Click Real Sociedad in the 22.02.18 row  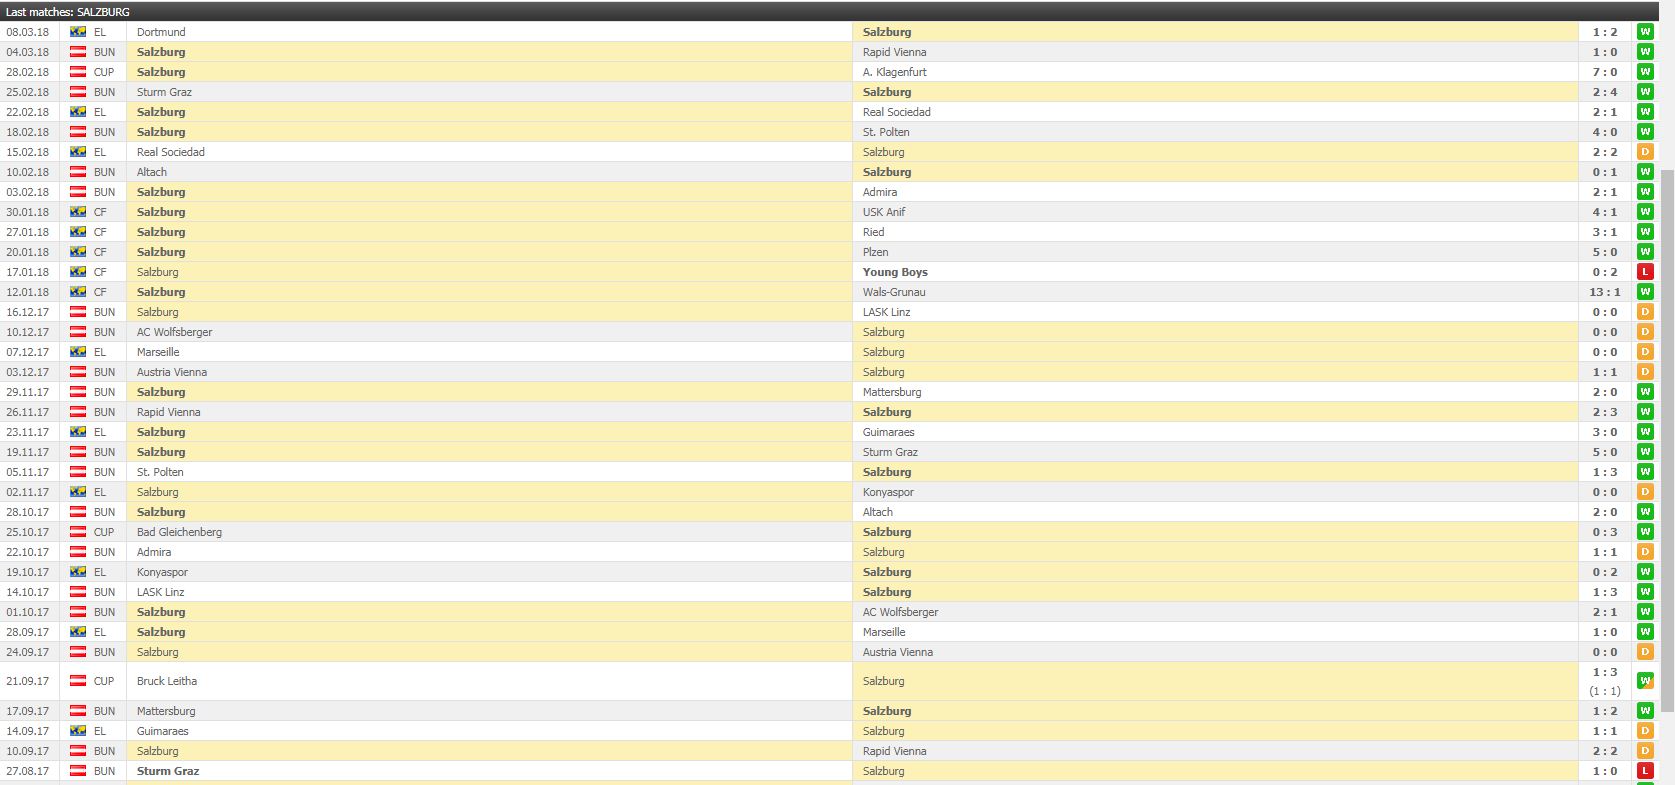896,112
